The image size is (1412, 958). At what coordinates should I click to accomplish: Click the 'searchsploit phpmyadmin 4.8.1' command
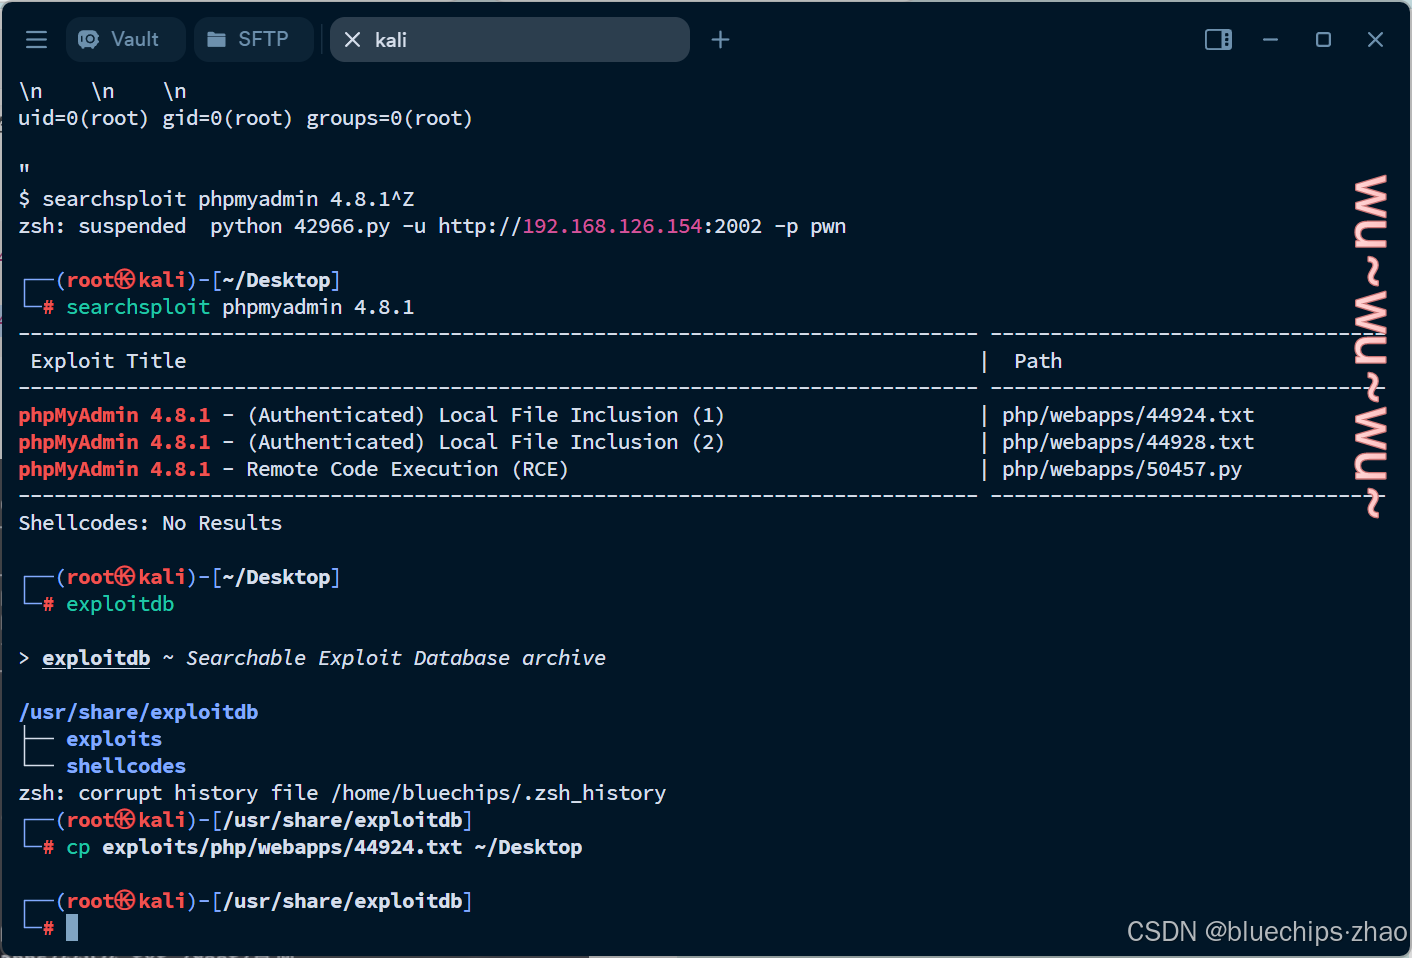(x=240, y=307)
